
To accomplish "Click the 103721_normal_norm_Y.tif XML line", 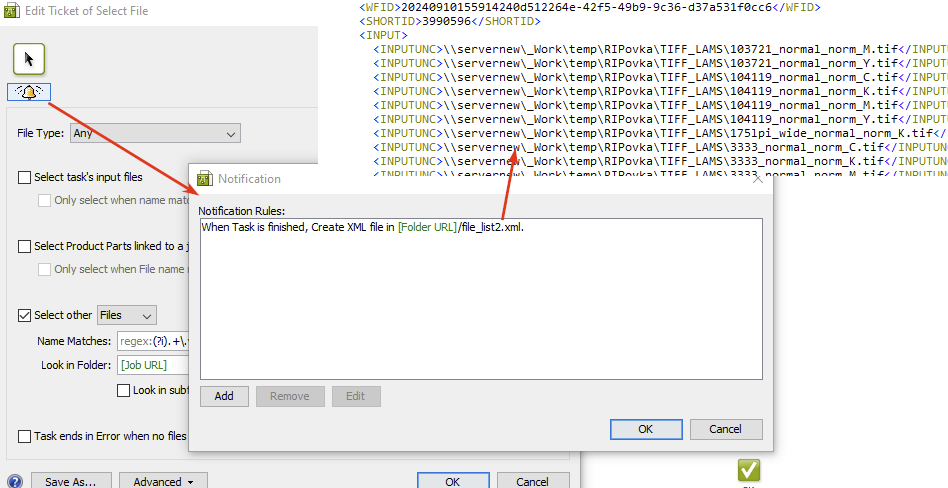I will pyautogui.click(x=660, y=63).
